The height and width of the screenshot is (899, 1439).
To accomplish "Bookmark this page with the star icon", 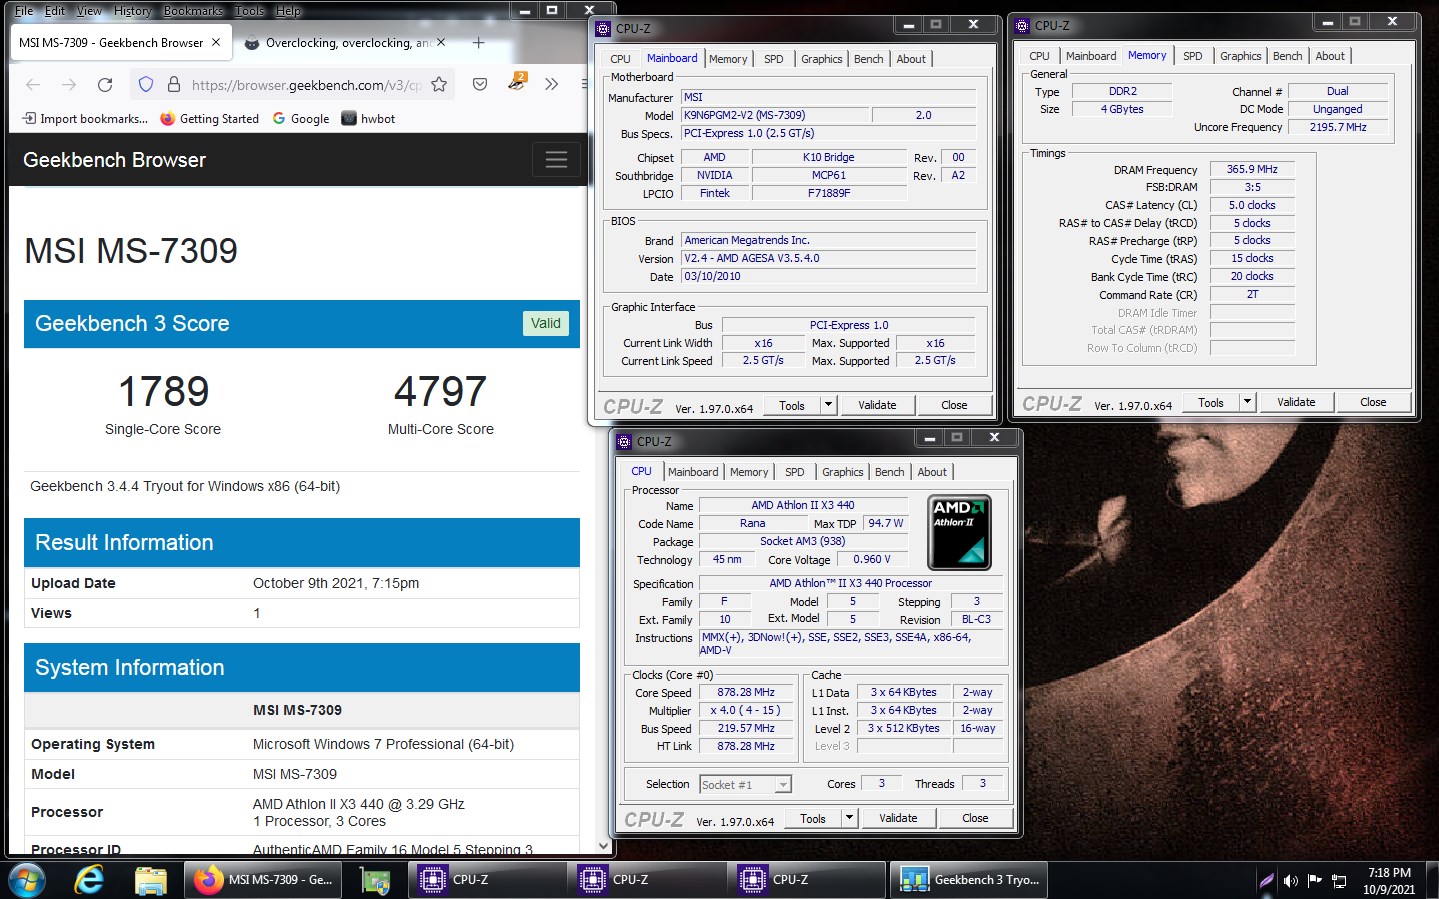I will click(x=439, y=85).
